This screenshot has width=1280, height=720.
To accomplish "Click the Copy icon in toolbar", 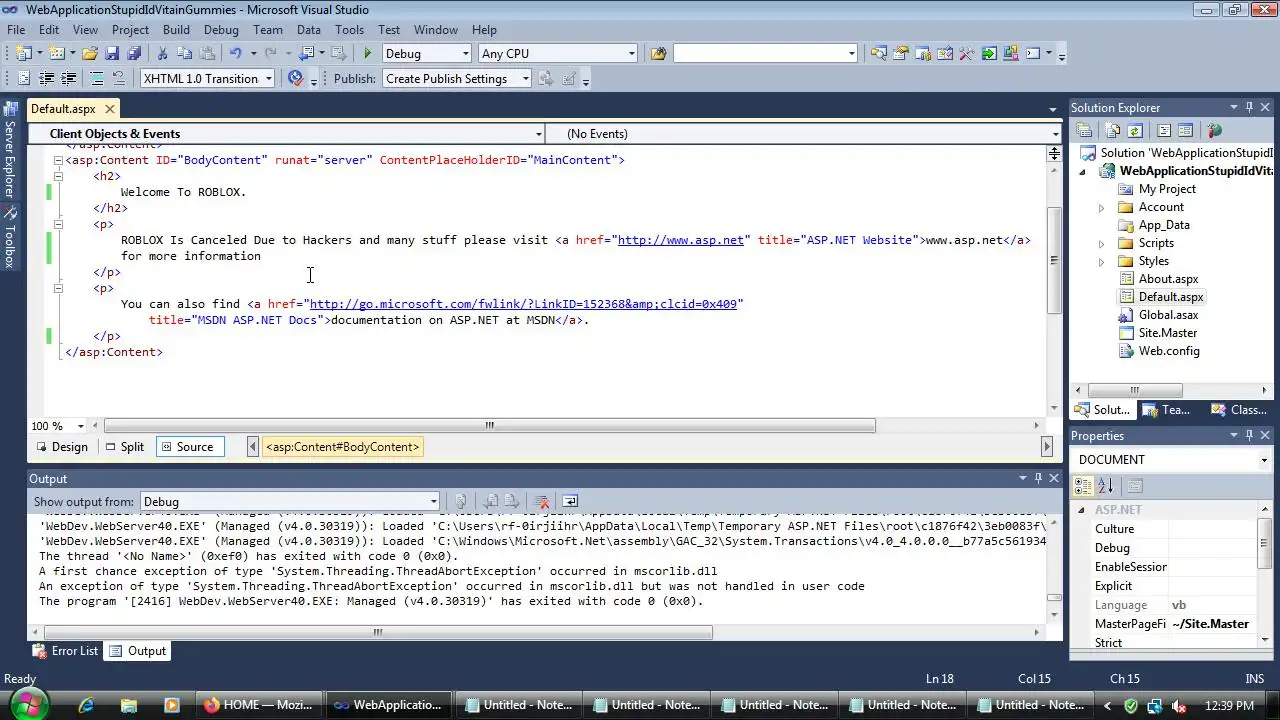I will point(184,53).
